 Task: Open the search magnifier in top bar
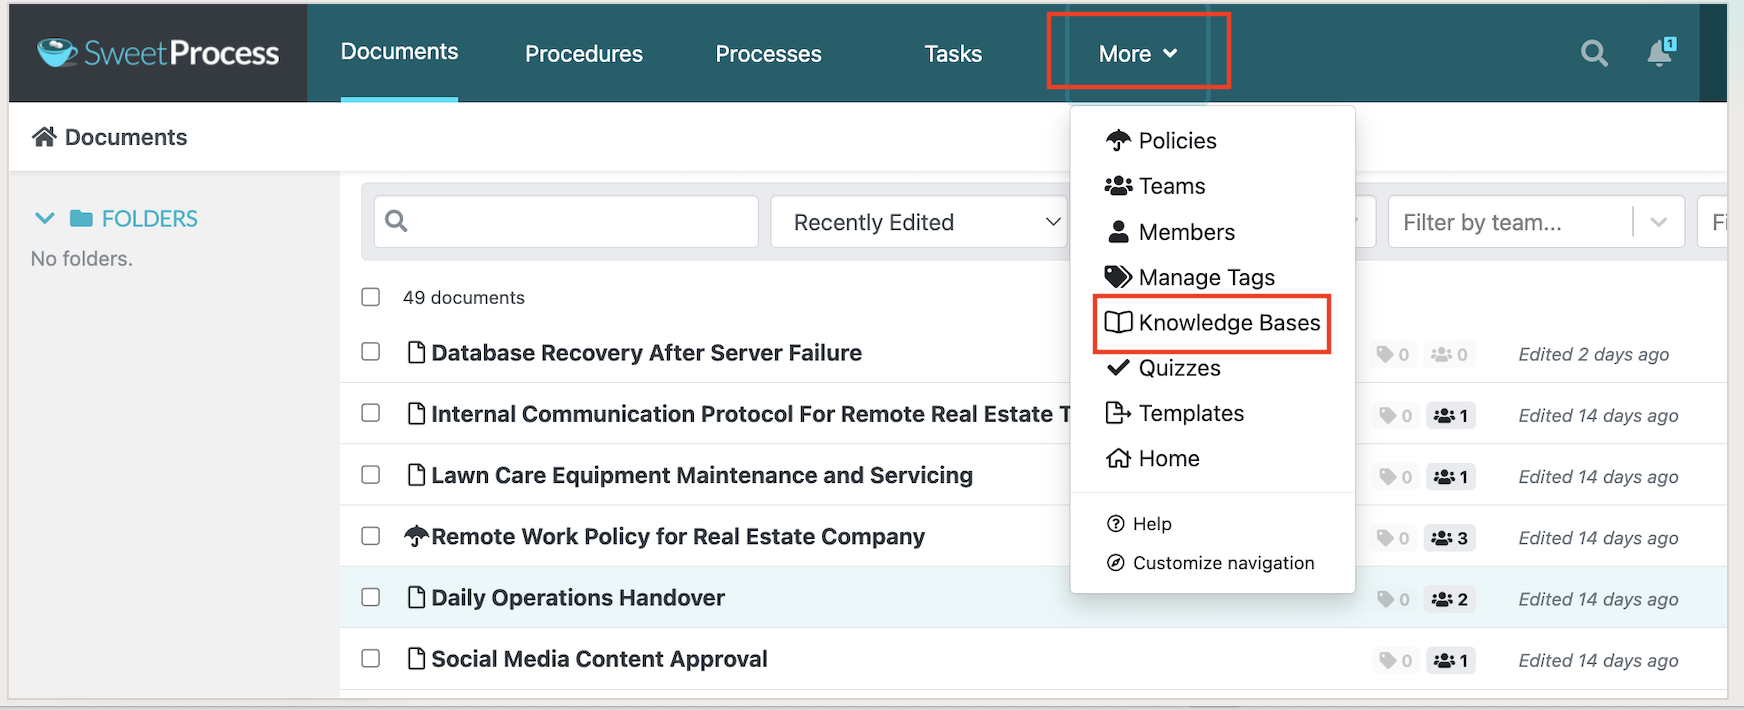click(x=1594, y=53)
